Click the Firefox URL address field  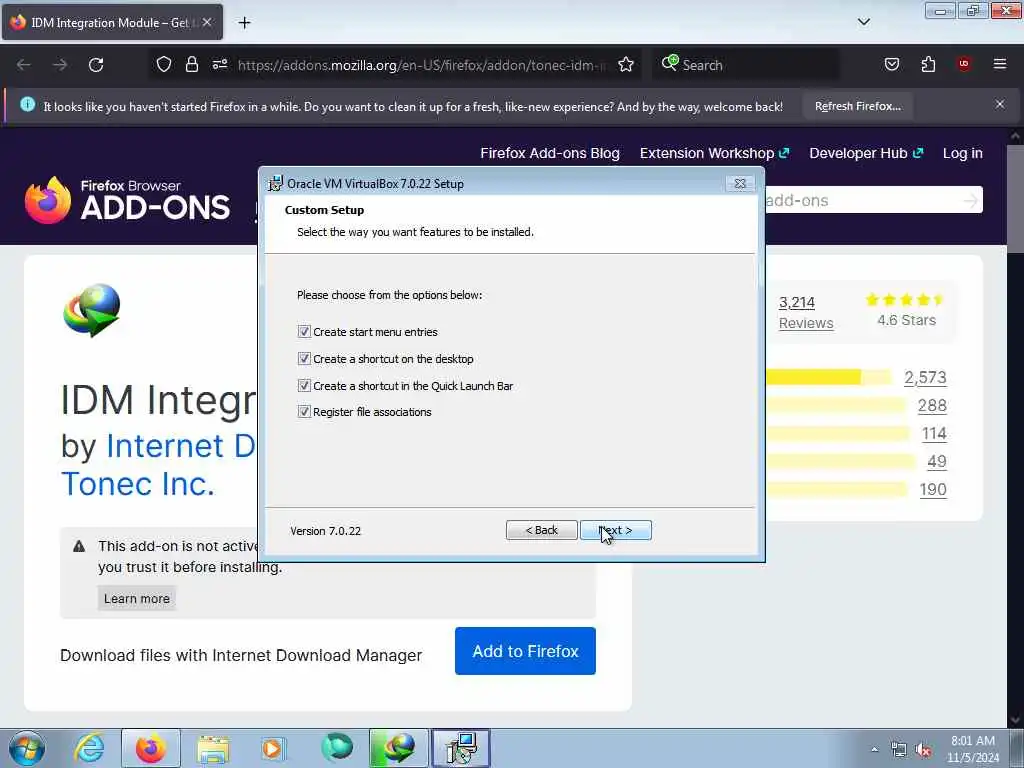point(422,65)
